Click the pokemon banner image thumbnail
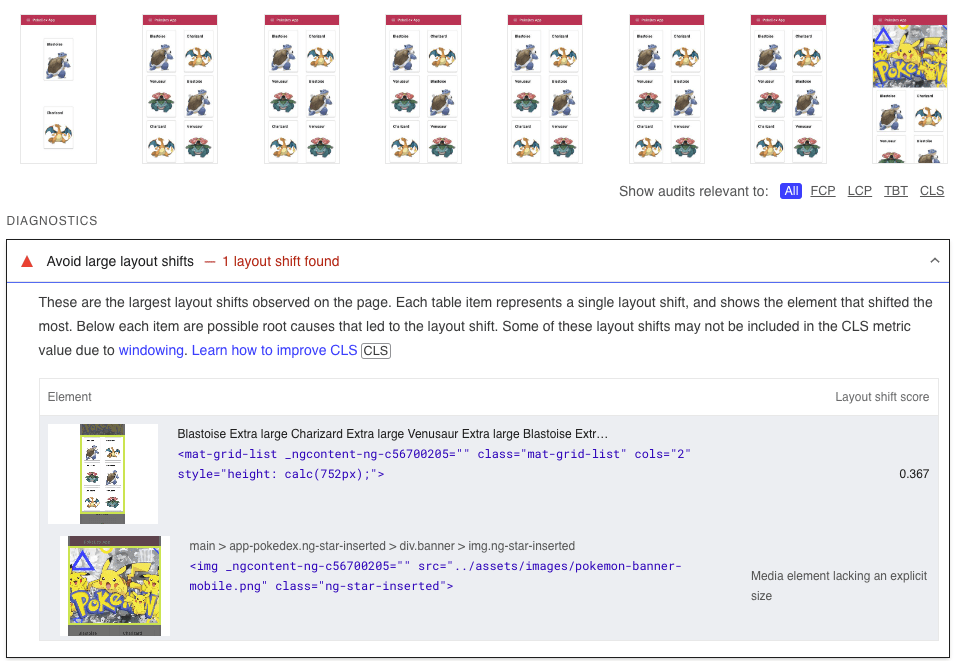This screenshot has height=661, width=956. pos(115,586)
